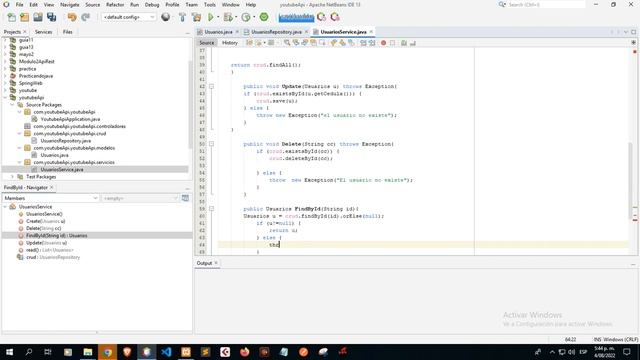Expand the SpringWeb project node

[x=5, y=83]
